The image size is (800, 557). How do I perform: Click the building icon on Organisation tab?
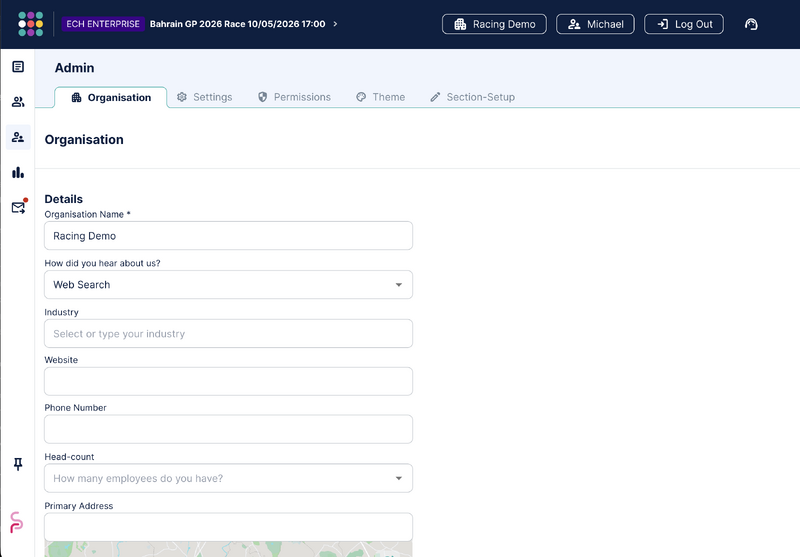pyautogui.click(x=77, y=97)
